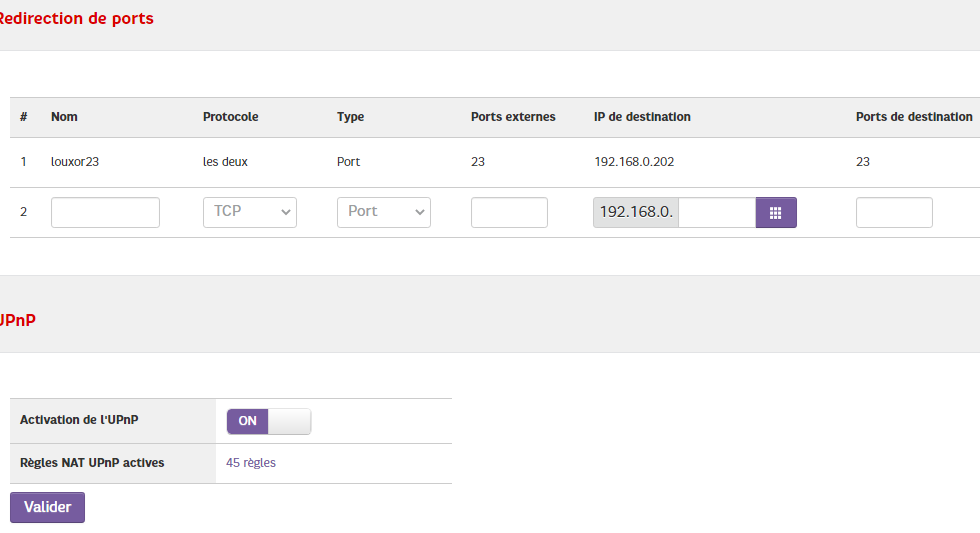Click the Redirection de ports heading
Screen dimensions: 980x533
pyautogui.click(x=76, y=18)
